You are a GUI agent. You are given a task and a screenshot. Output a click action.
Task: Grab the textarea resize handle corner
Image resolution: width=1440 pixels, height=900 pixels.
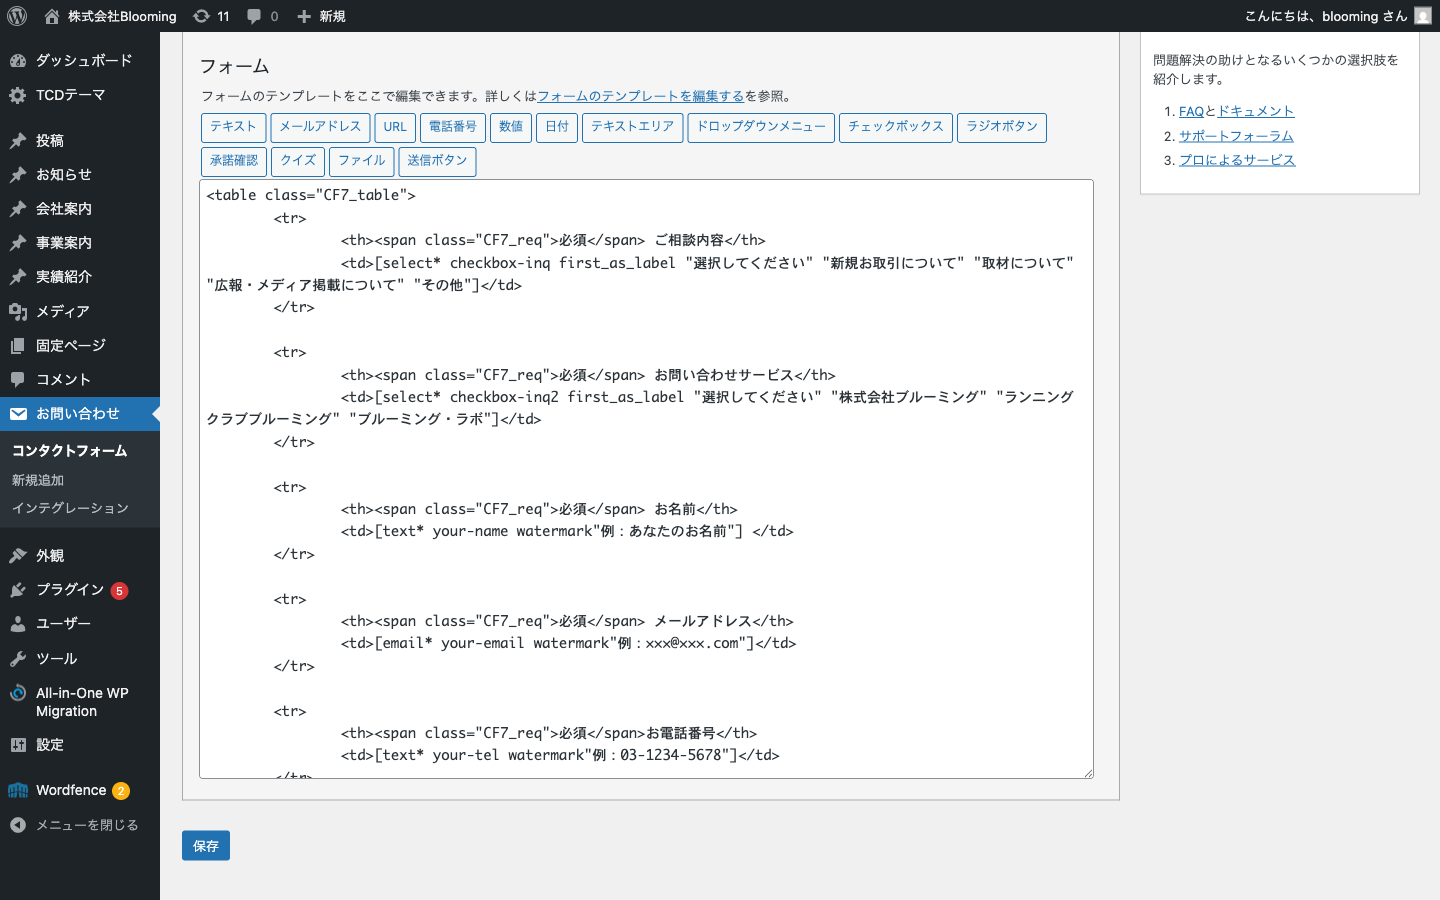[1088, 773]
